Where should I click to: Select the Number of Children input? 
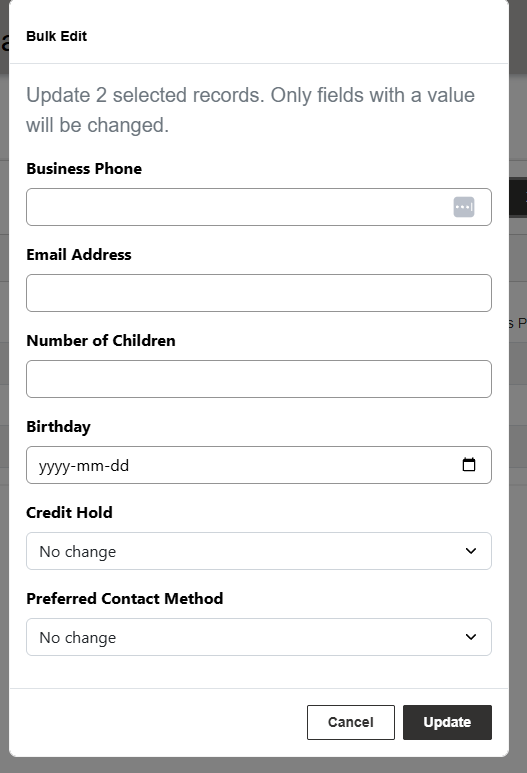pyautogui.click(x=259, y=379)
